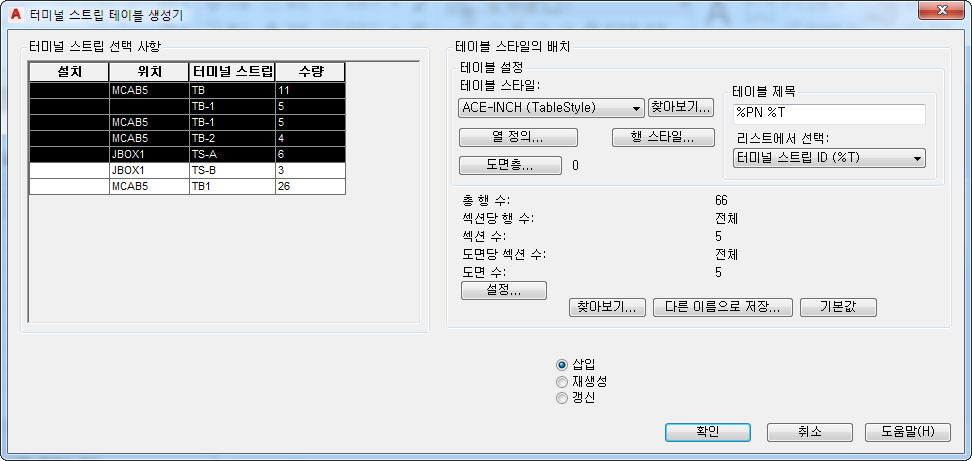Click the 찾아보기 button beside 다른 이름으로 저장

click(608, 307)
